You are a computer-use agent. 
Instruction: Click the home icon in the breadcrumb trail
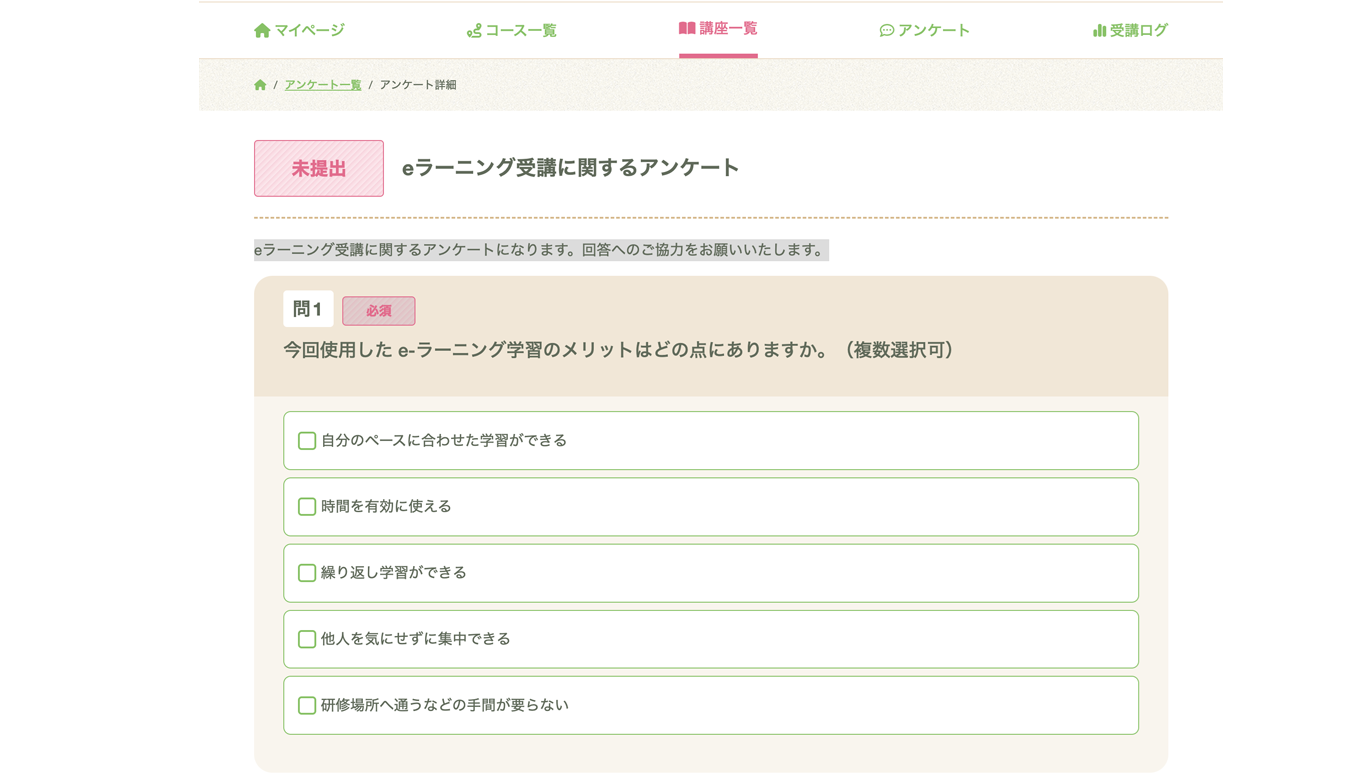[x=260, y=85]
